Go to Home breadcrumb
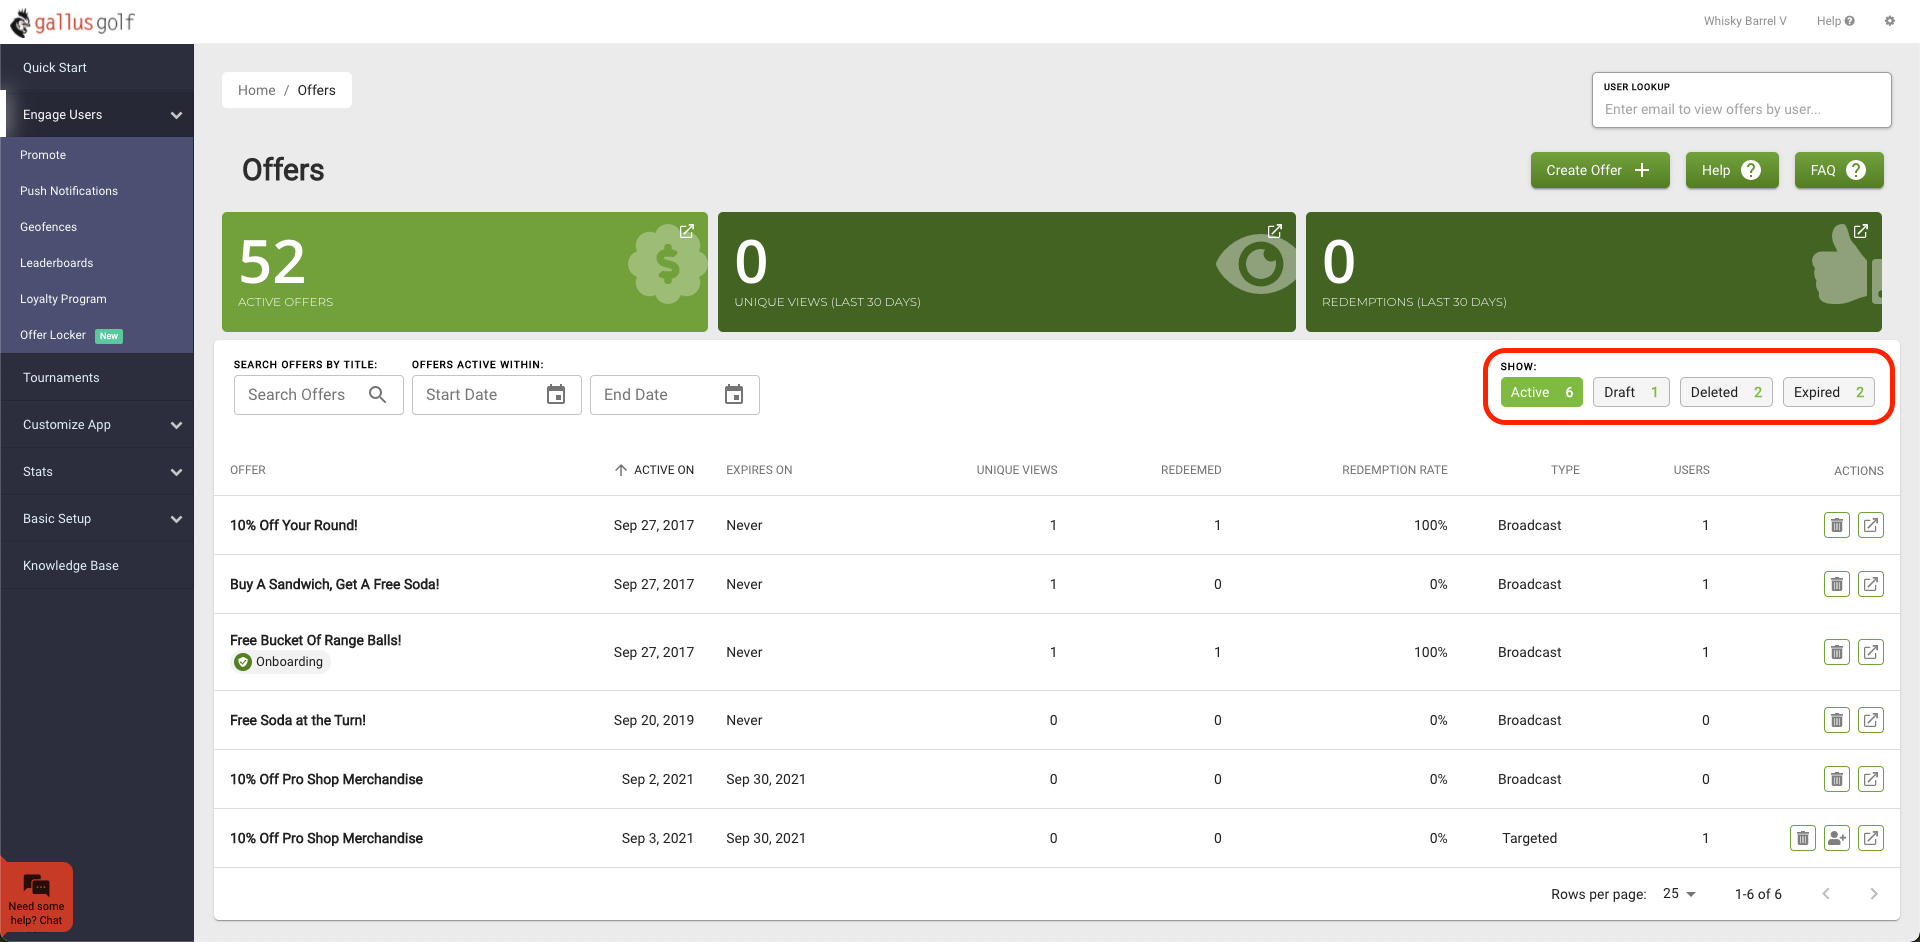1920x942 pixels. point(256,90)
